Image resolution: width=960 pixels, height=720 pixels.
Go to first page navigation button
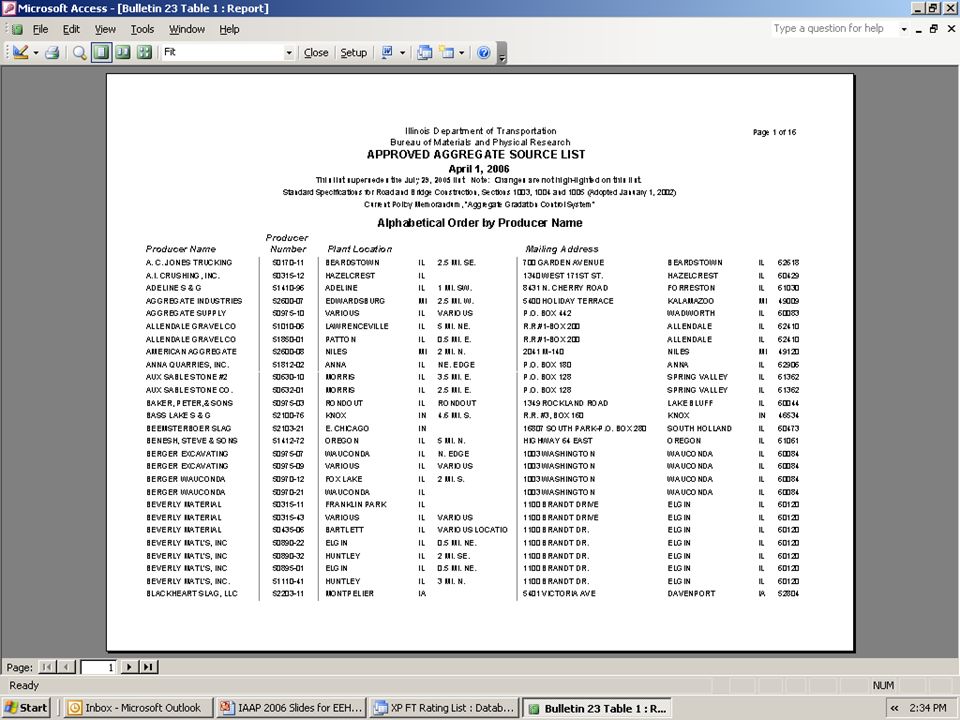tap(47, 667)
